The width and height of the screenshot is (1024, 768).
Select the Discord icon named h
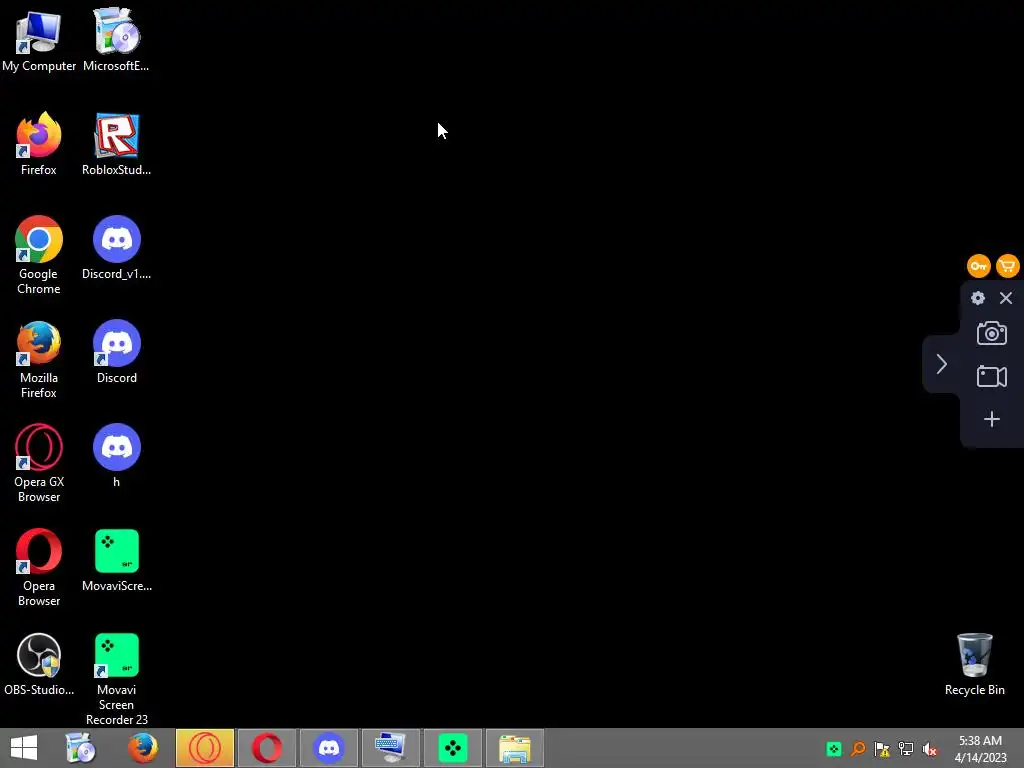pyautogui.click(x=116, y=455)
